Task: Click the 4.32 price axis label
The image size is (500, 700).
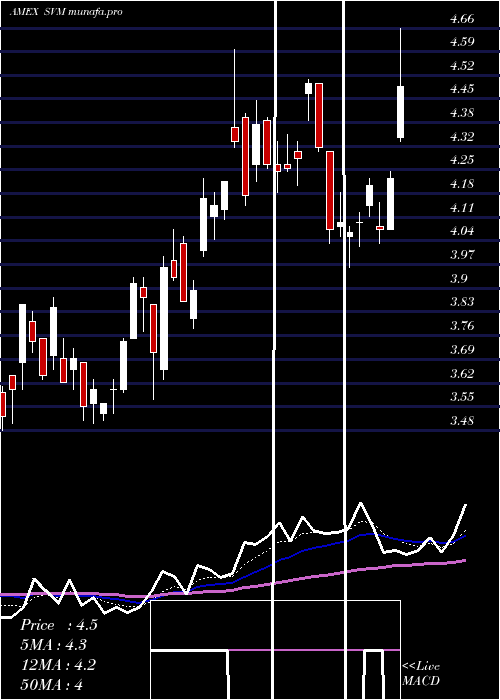Action: pyautogui.click(x=462, y=137)
